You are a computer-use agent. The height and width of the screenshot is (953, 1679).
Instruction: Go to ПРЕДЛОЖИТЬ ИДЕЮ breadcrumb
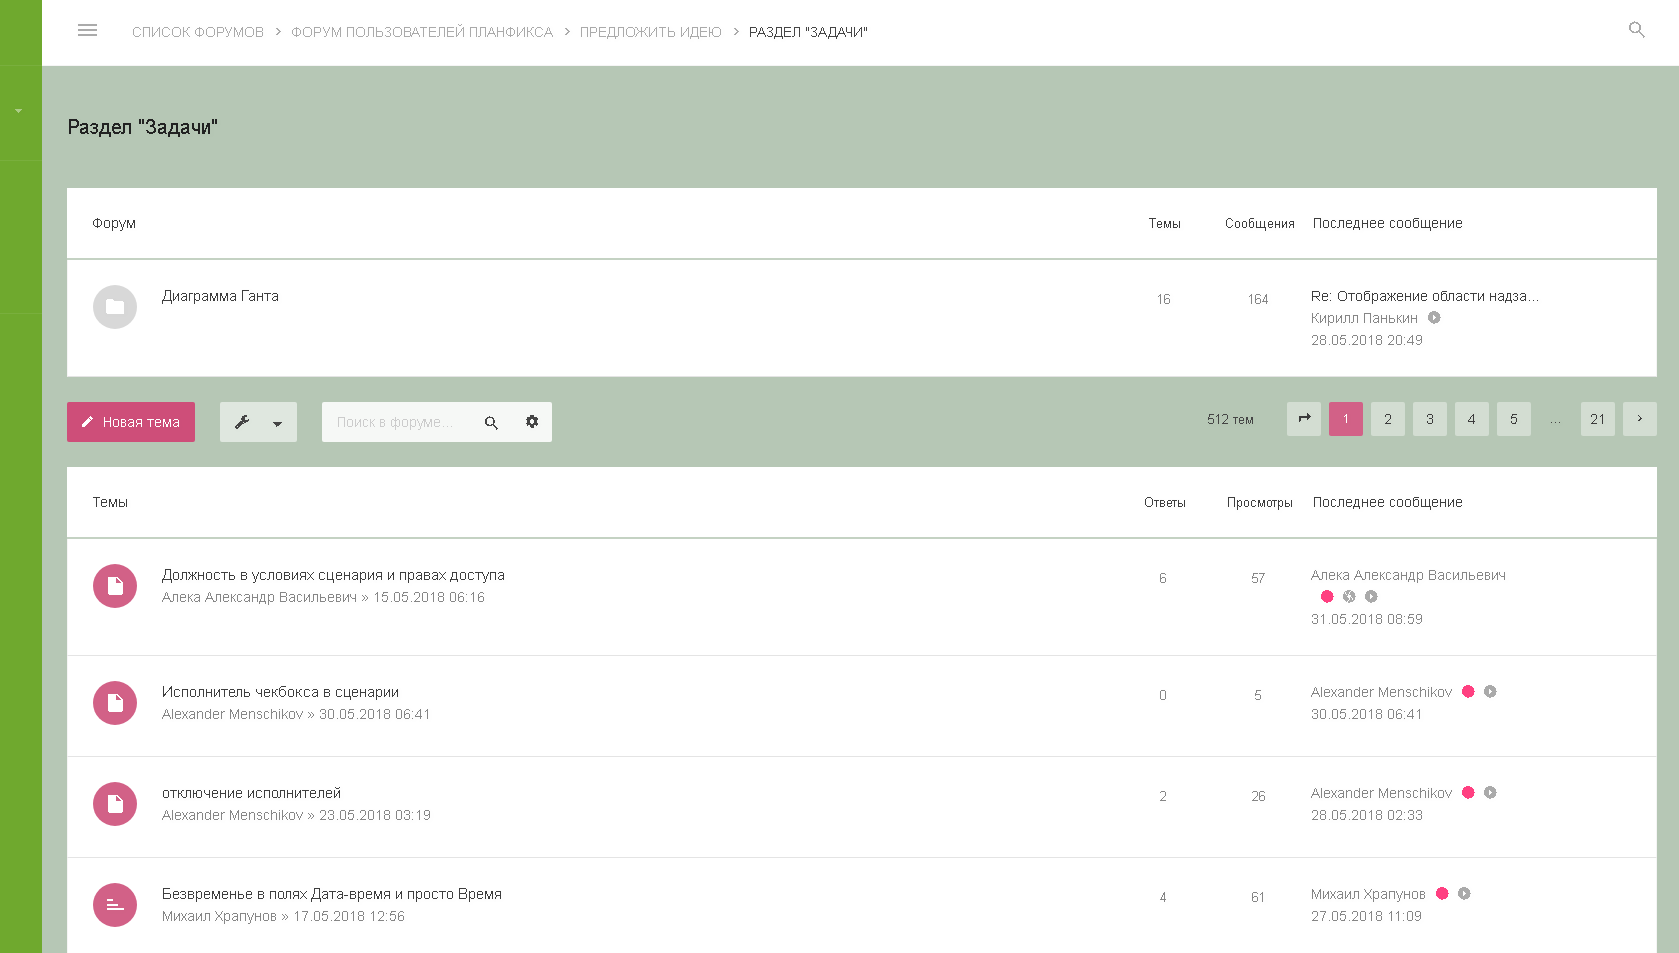651,32
